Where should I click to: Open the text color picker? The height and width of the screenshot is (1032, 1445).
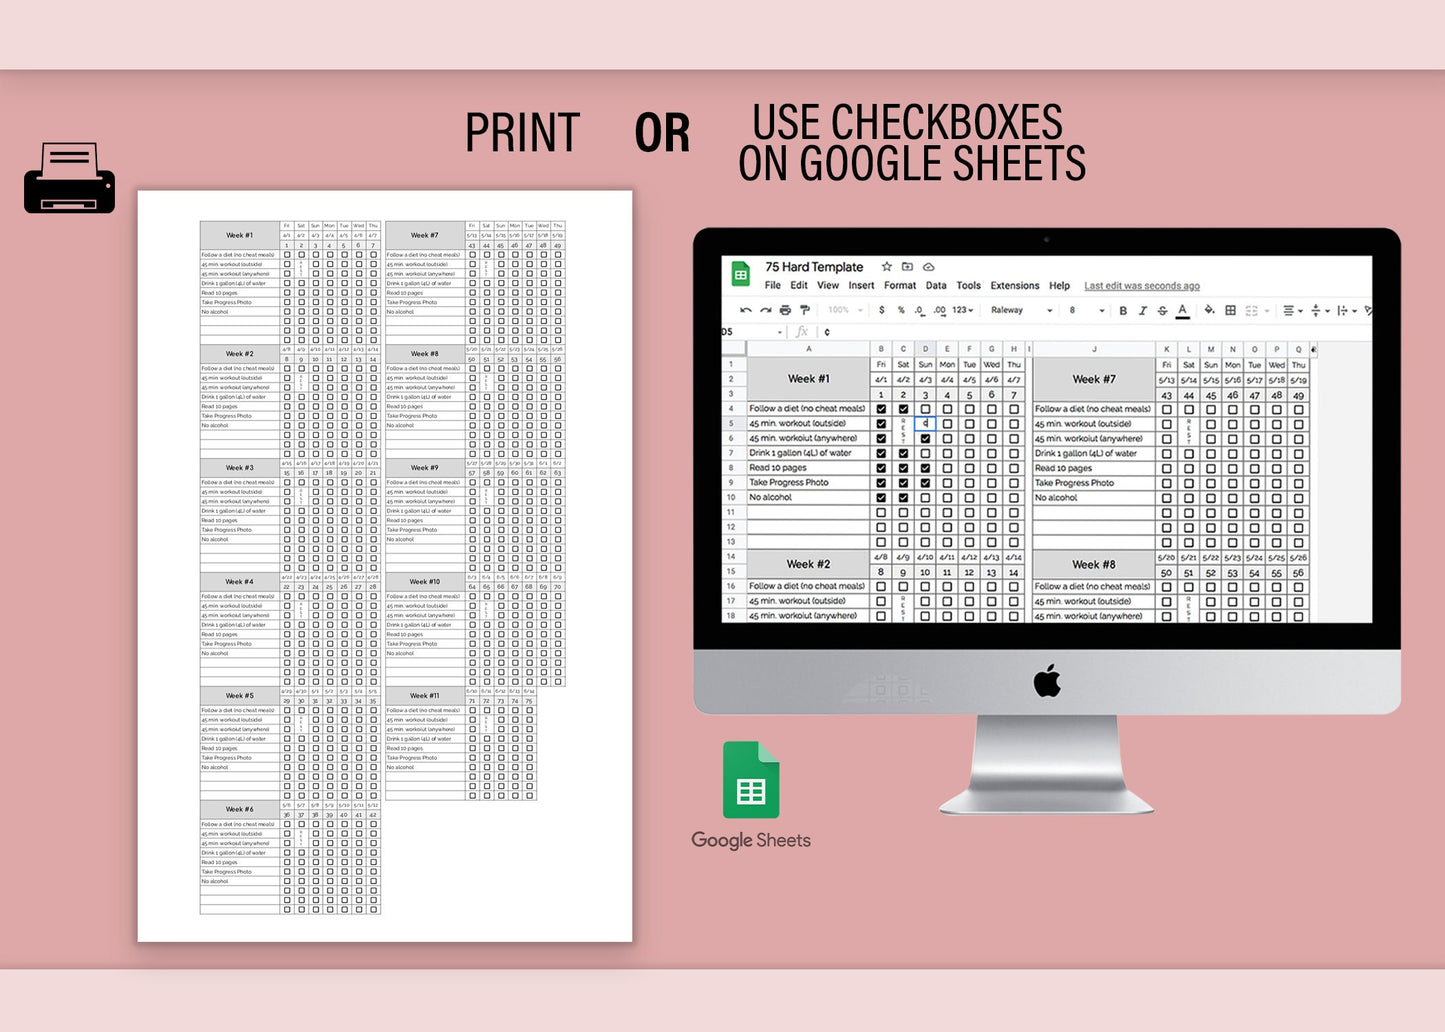pyautogui.click(x=1183, y=311)
